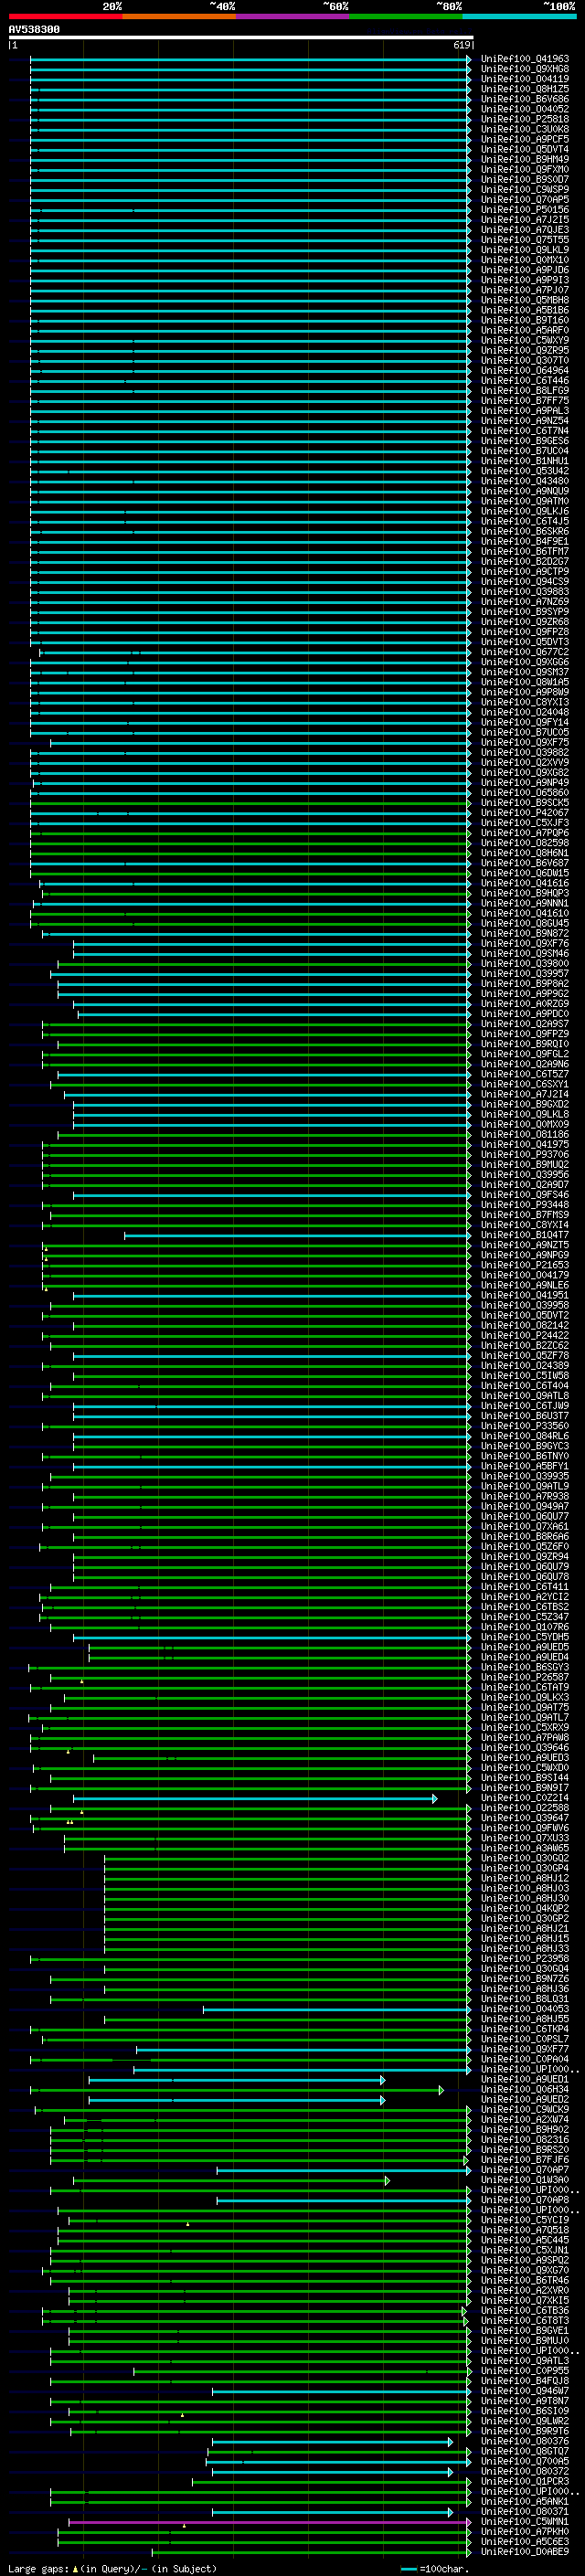Click label UniRef100_Q9FGL2
Image resolution: width=585 pixels, height=2576 pixels.
(525, 1054)
